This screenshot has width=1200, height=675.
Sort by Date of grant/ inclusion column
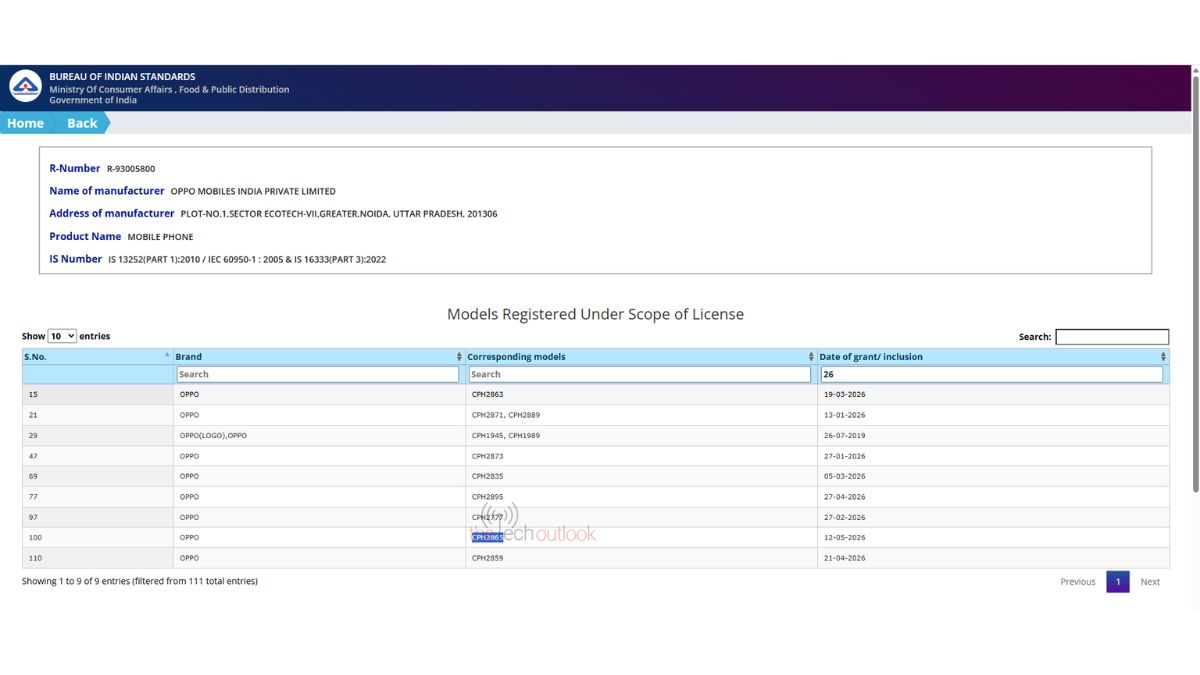(993, 356)
